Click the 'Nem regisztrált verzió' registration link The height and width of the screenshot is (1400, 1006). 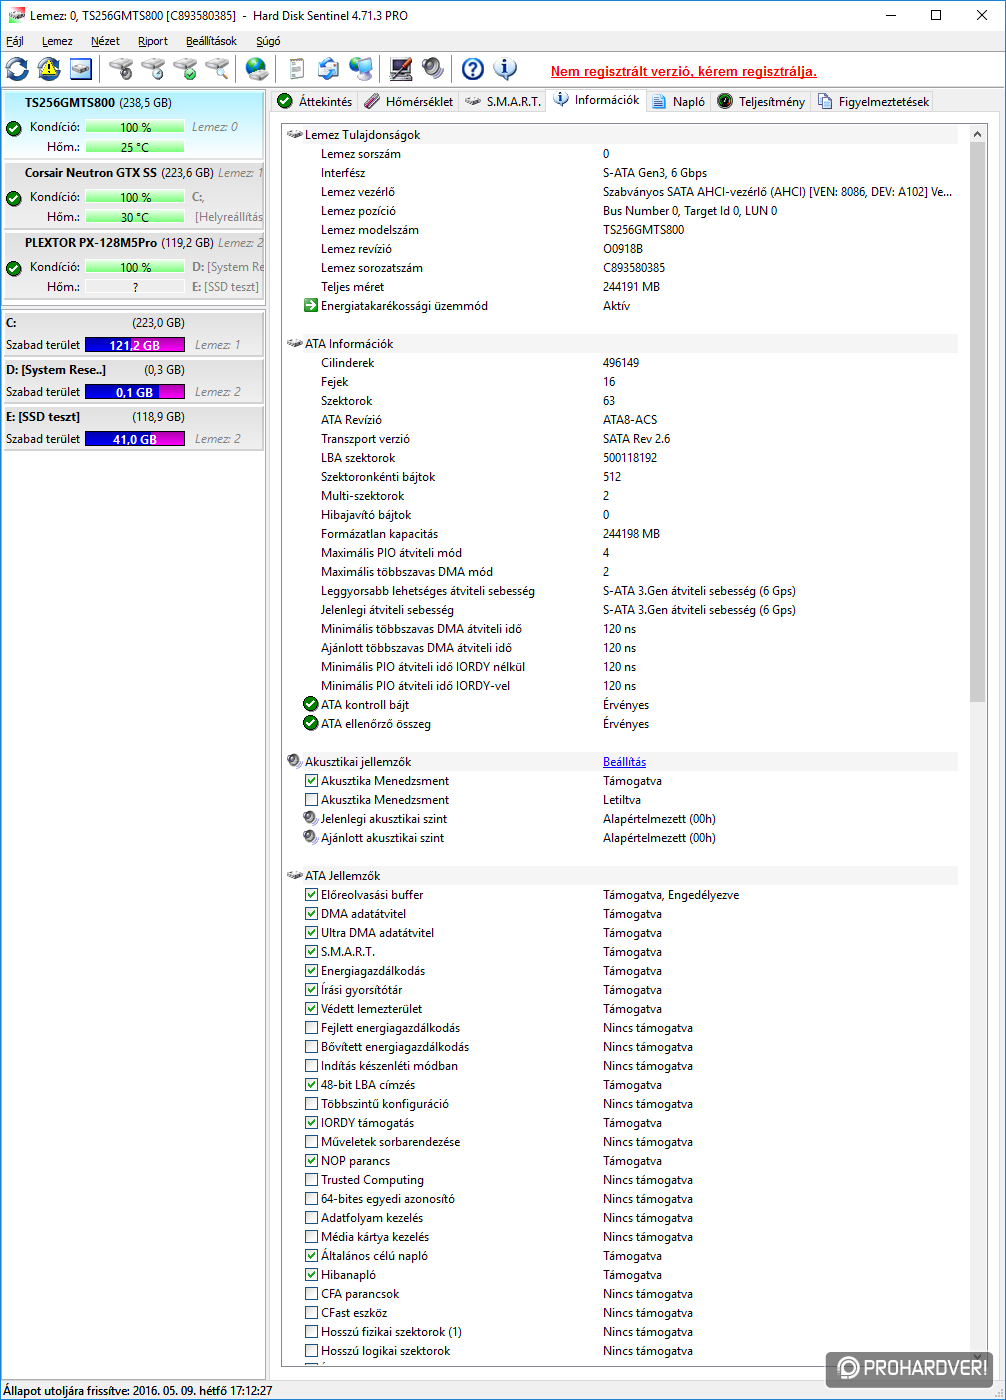click(684, 71)
